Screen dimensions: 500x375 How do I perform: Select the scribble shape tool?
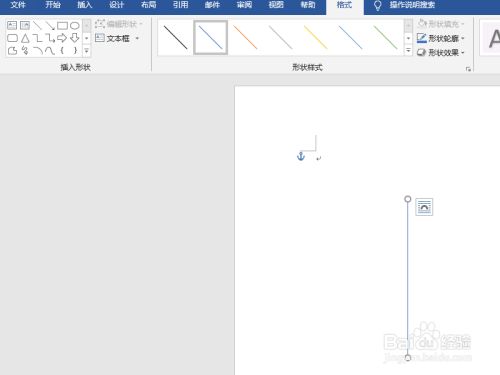click(25, 51)
